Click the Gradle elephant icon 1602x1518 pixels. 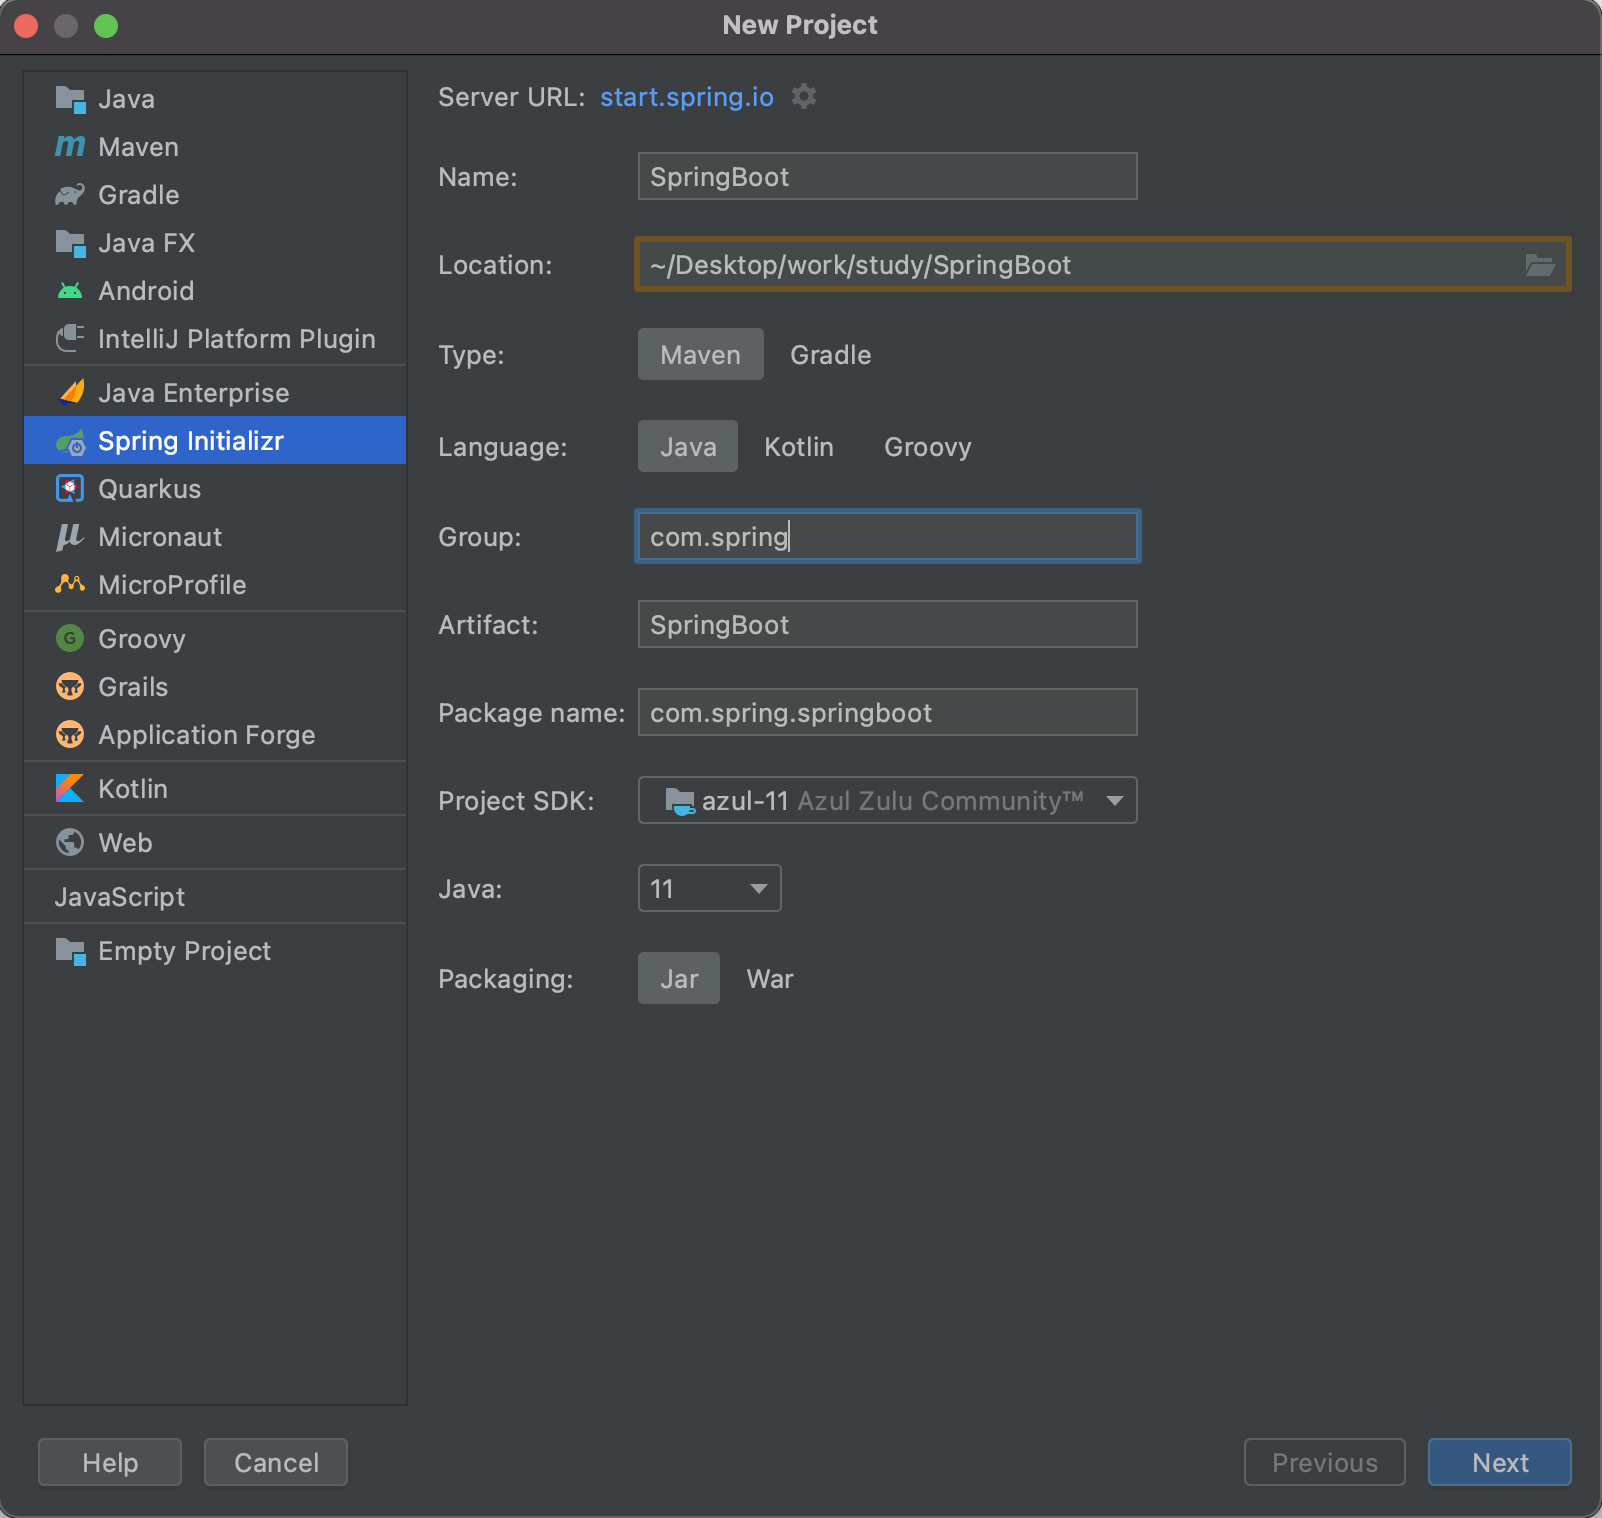[x=70, y=195]
